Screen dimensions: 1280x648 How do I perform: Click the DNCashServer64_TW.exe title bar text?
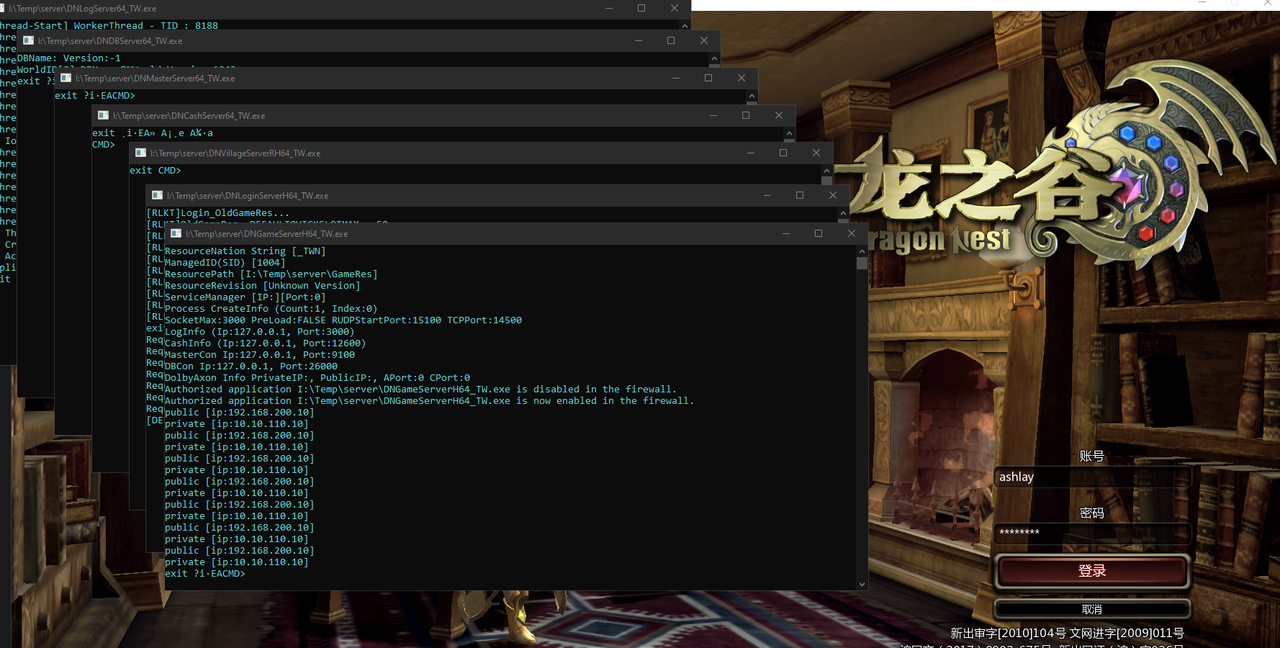point(189,116)
